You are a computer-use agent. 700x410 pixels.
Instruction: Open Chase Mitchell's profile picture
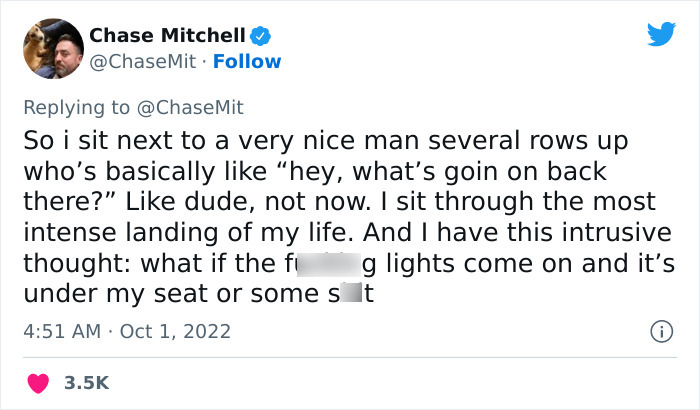52,47
